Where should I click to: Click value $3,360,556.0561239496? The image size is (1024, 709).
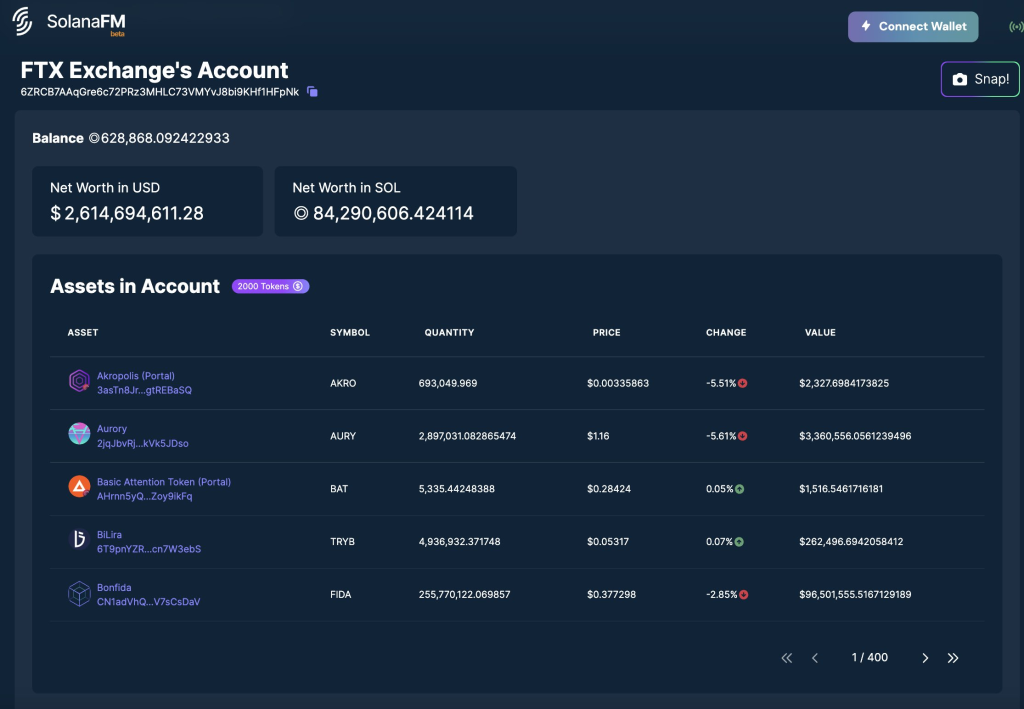(855, 436)
